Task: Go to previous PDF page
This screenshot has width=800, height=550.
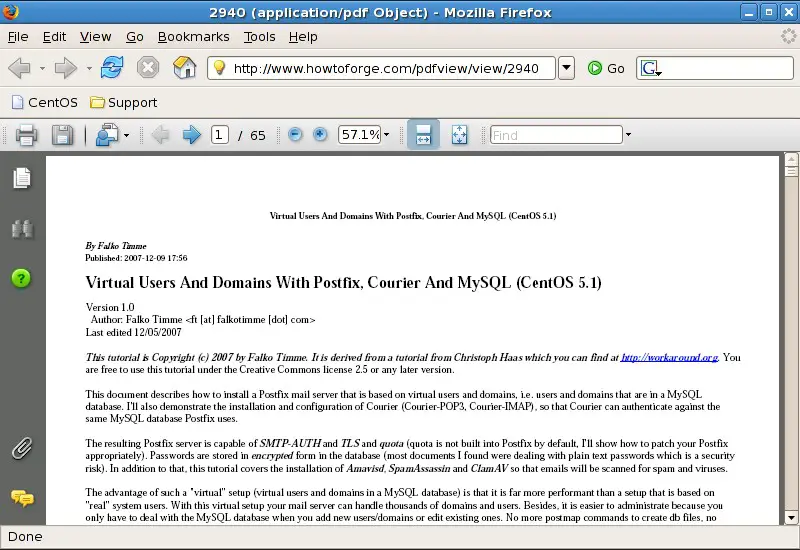Action: coord(160,135)
